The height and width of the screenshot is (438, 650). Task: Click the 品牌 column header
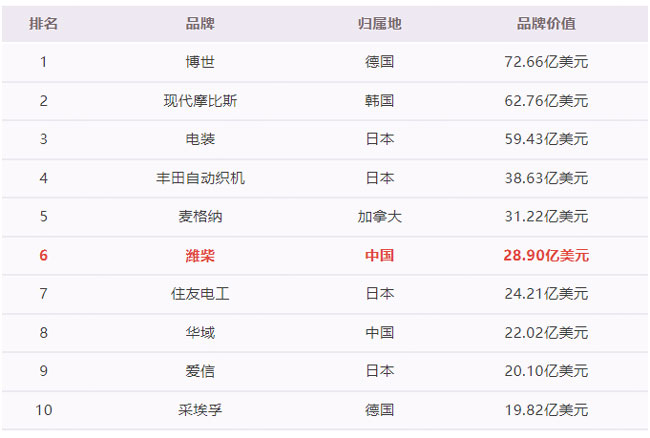coord(200,23)
